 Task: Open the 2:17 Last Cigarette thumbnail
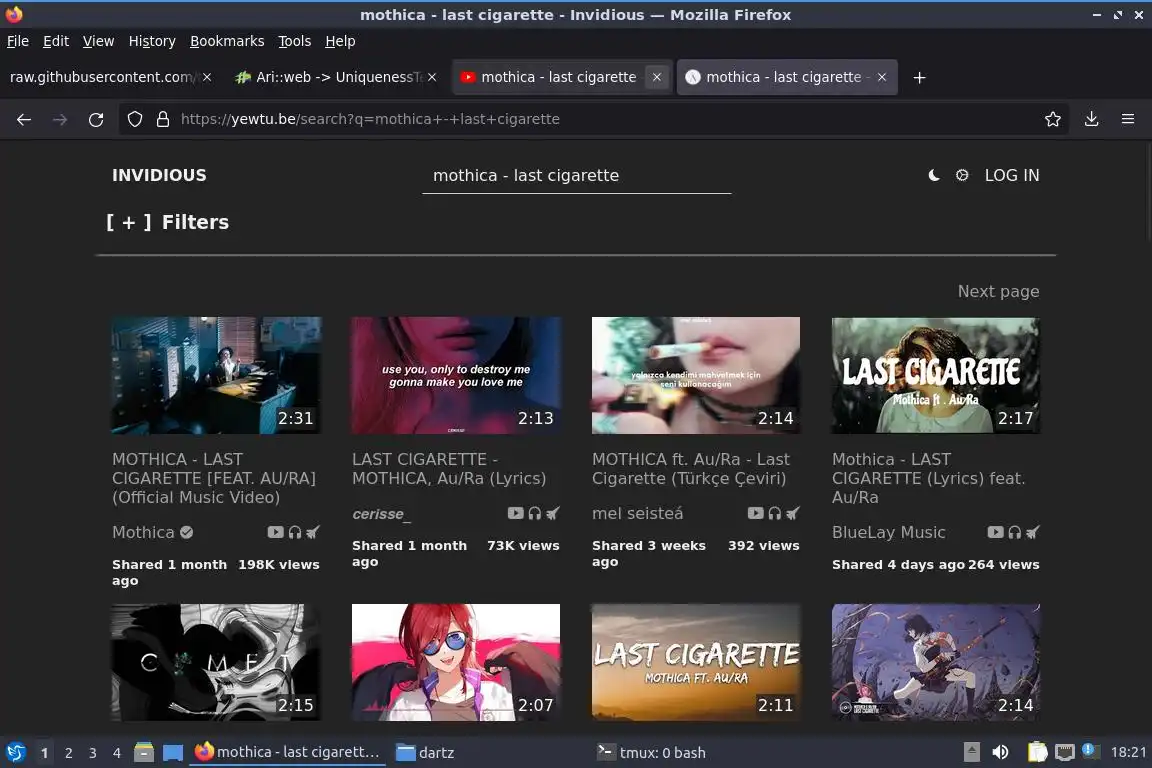pyautogui.click(x=936, y=375)
